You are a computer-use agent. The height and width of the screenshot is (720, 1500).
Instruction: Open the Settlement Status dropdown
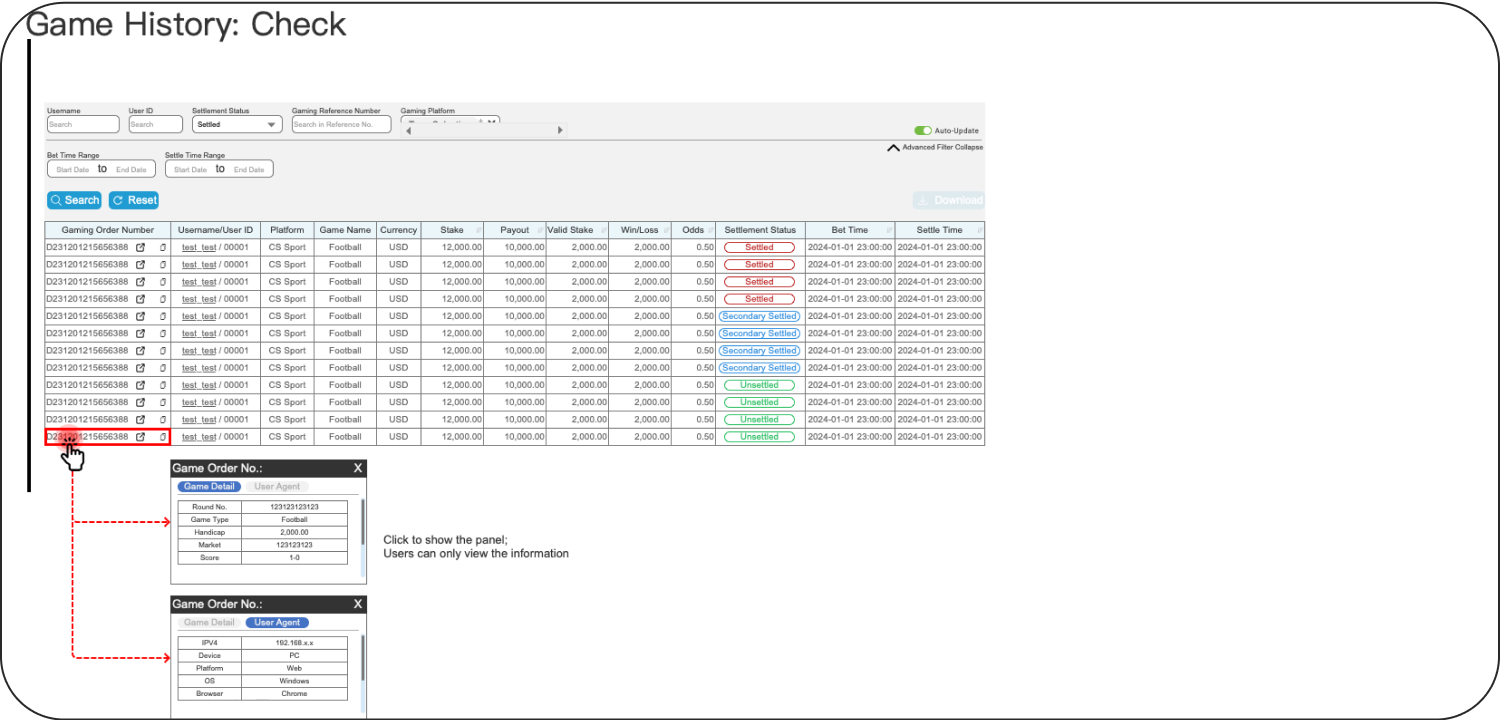237,125
